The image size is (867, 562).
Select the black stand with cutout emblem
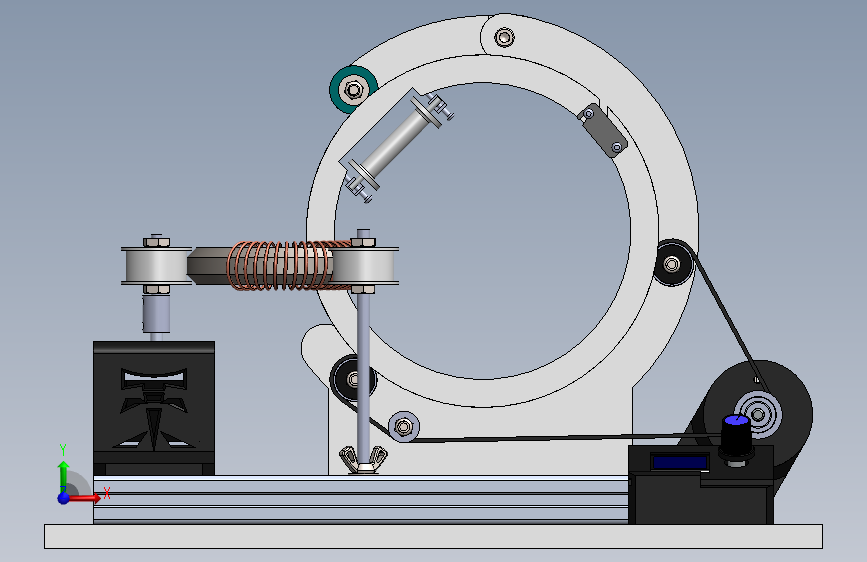(x=154, y=408)
